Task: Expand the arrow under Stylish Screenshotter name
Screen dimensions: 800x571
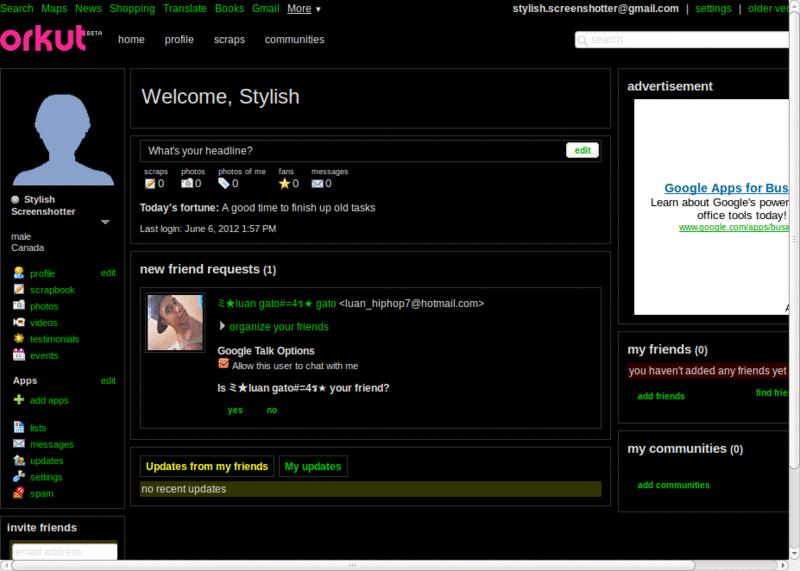Action: click(x=105, y=222)
